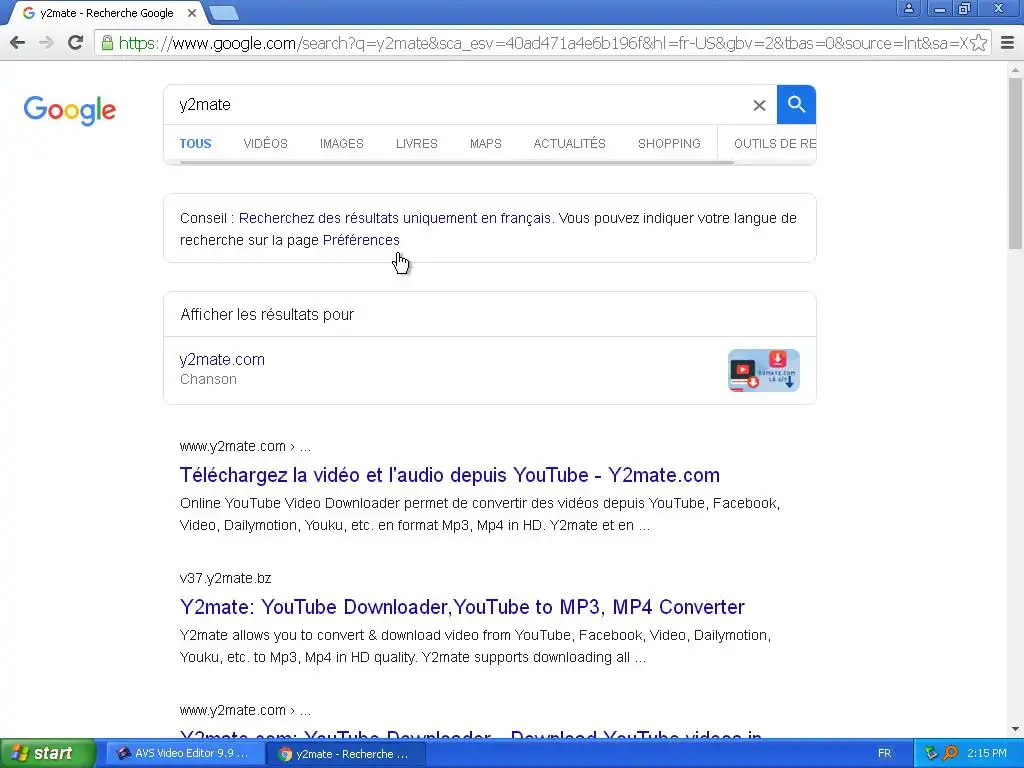Click the FR language indicator

[x=884, y=753]
